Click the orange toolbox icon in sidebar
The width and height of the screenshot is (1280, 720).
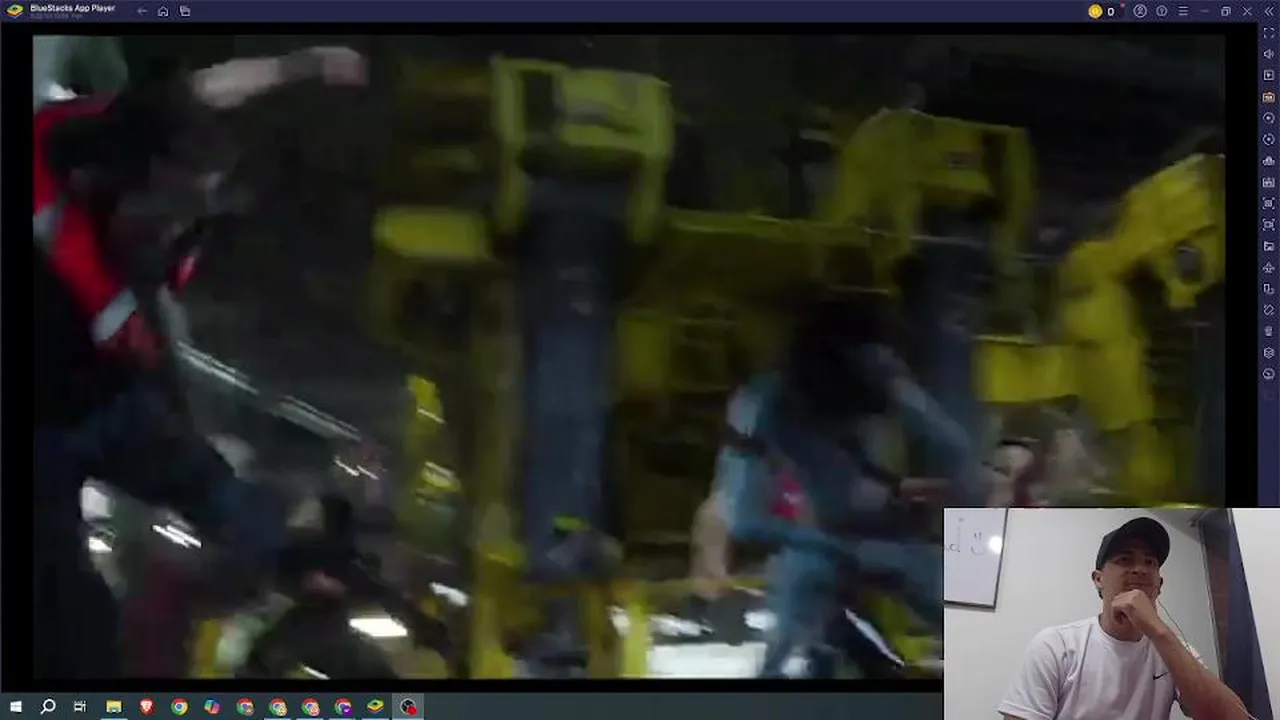coord(1269,97)
